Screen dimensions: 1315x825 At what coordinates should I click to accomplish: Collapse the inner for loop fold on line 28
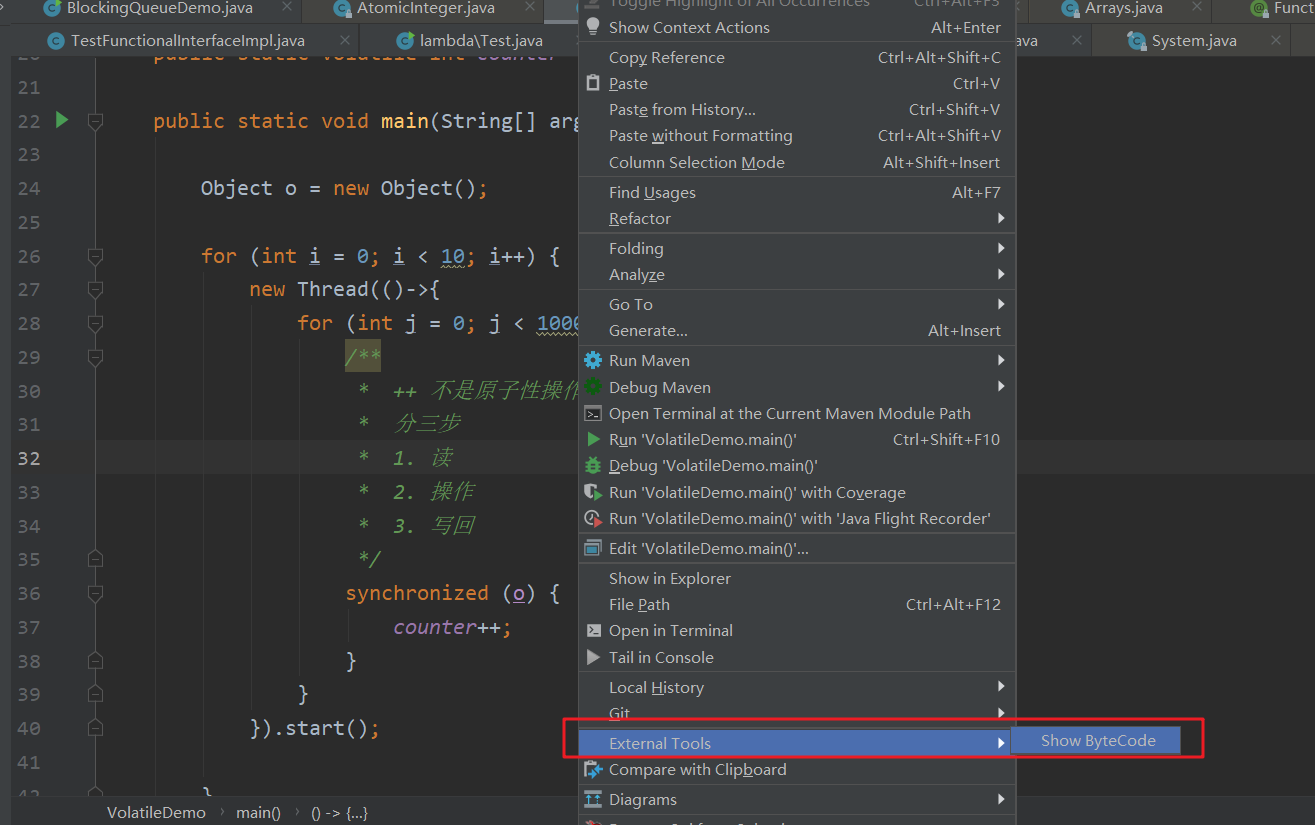pos(95,323)
